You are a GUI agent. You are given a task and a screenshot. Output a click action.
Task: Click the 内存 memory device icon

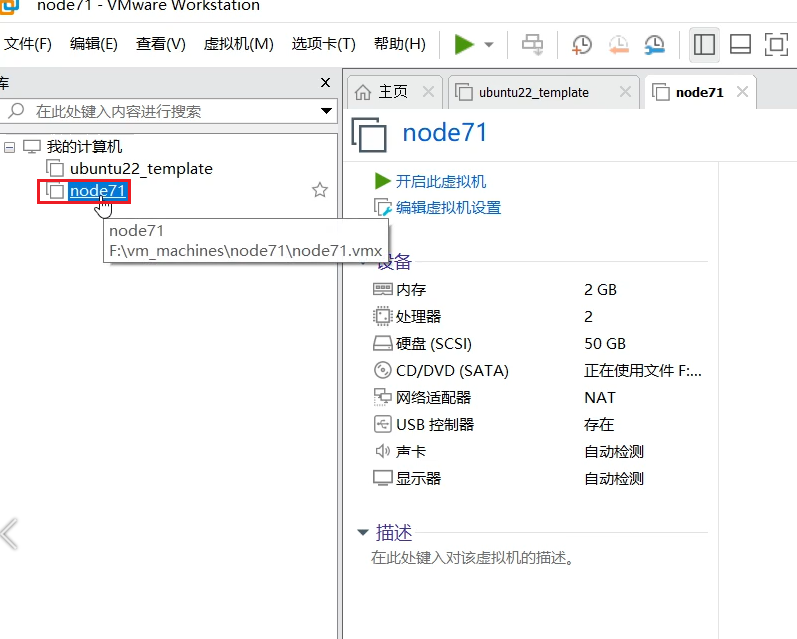[x=383, y=290]
